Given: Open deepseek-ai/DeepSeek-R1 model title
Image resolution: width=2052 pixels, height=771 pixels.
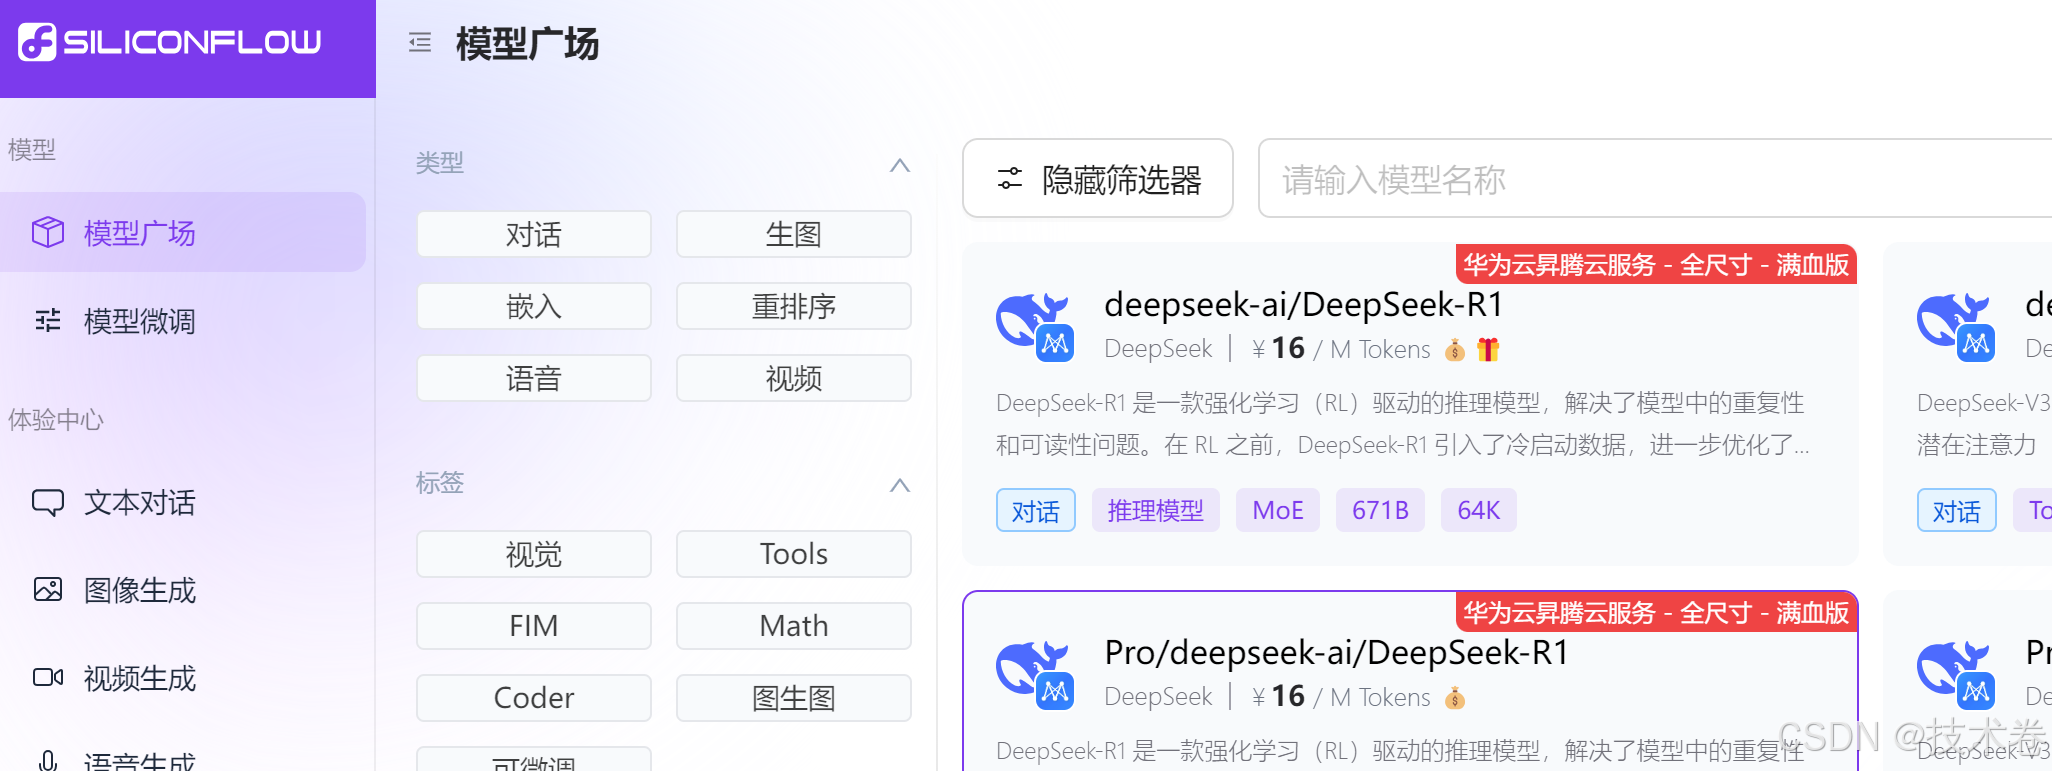Looking at the screenshot, I should pos(1303,304).
